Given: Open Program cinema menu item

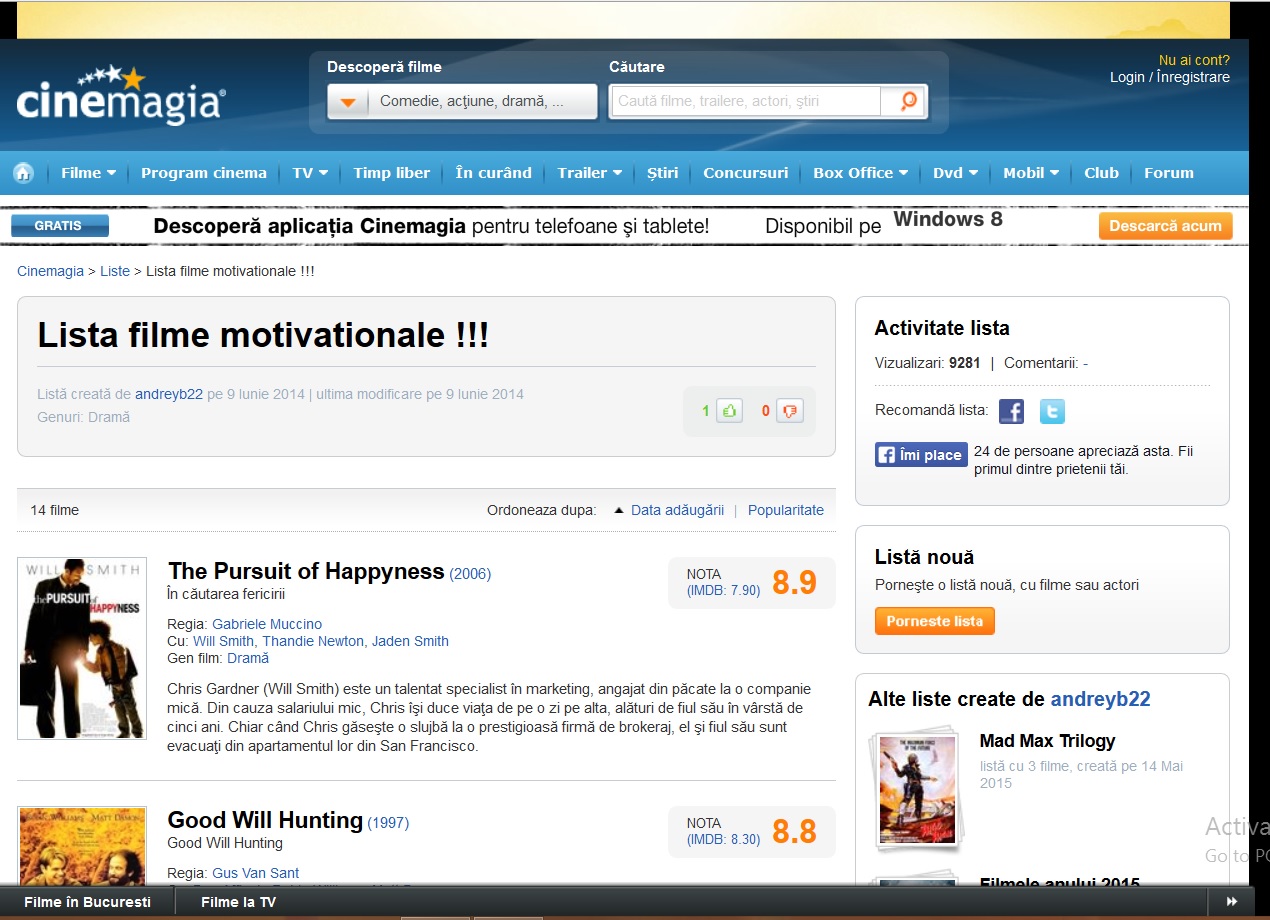Looking at the screenshot, I should 204,173.
